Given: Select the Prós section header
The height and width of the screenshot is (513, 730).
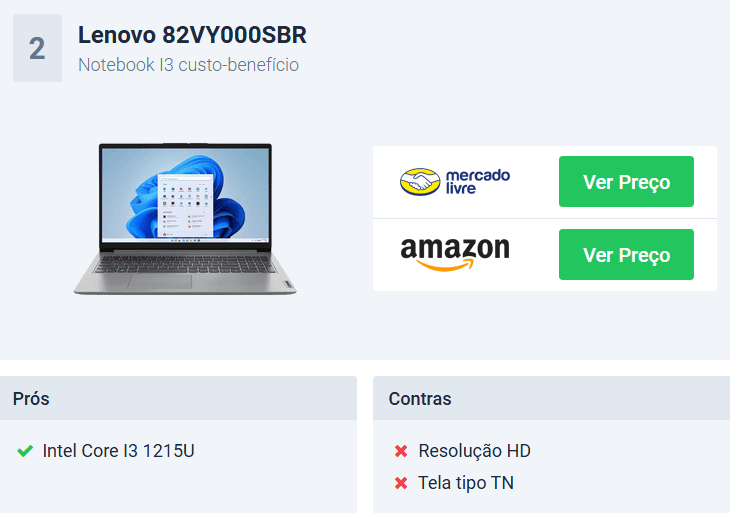Looking at the screenshot, I should coord(178,398).
